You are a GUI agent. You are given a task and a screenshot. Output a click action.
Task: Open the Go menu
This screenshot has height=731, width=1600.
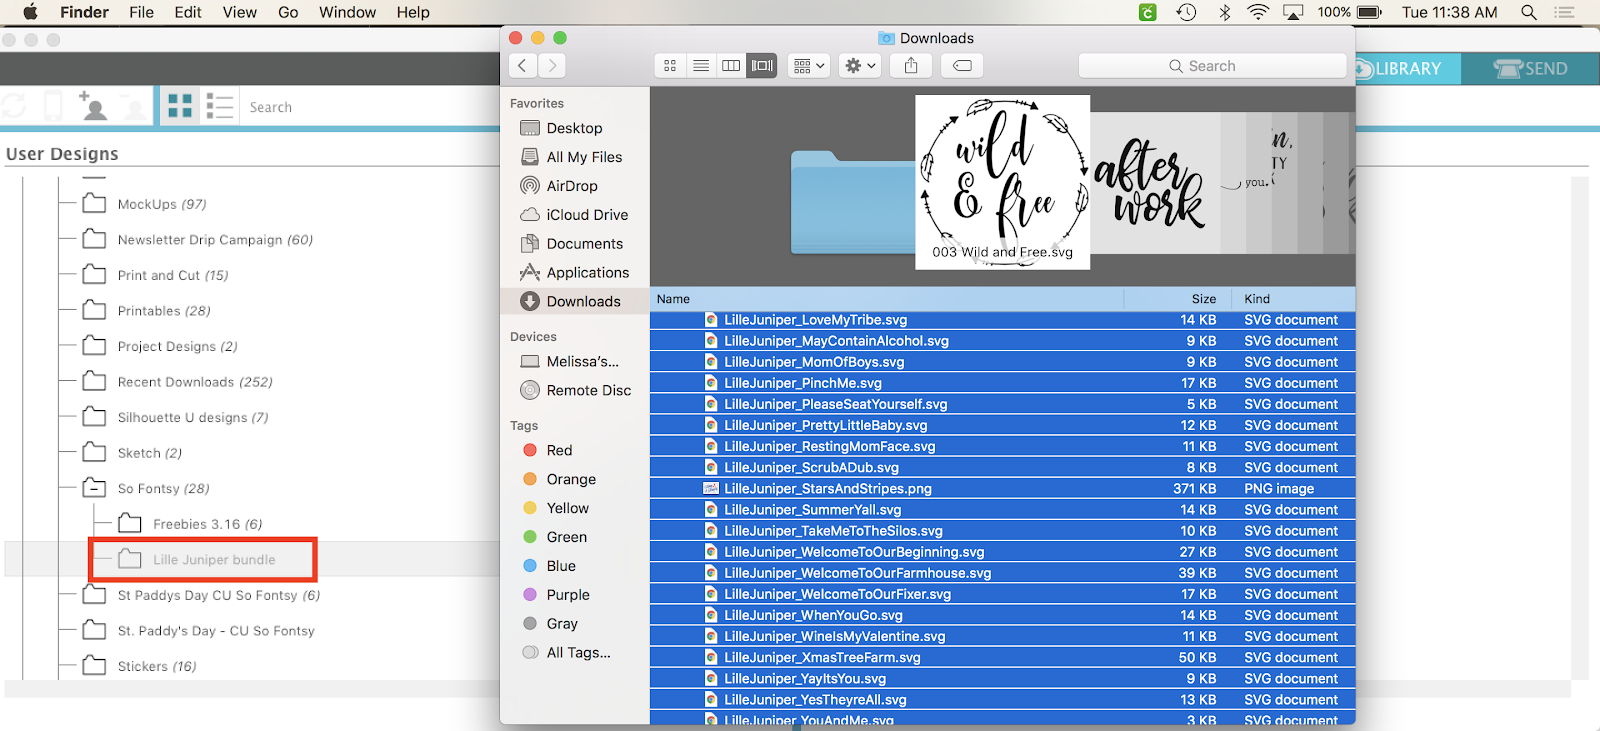tap(288, 12)
